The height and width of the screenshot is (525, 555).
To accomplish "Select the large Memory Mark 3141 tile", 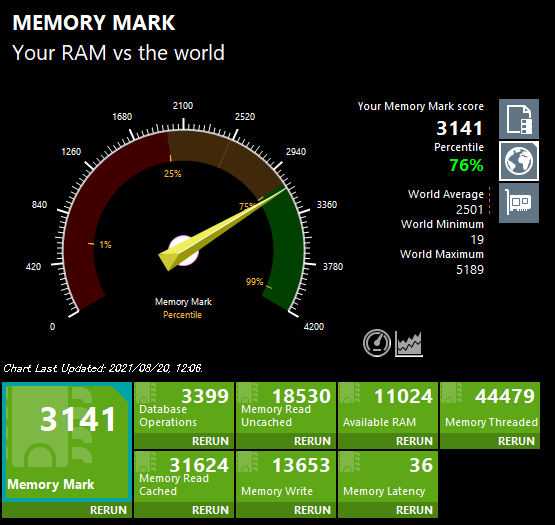I will click(67, 442).
